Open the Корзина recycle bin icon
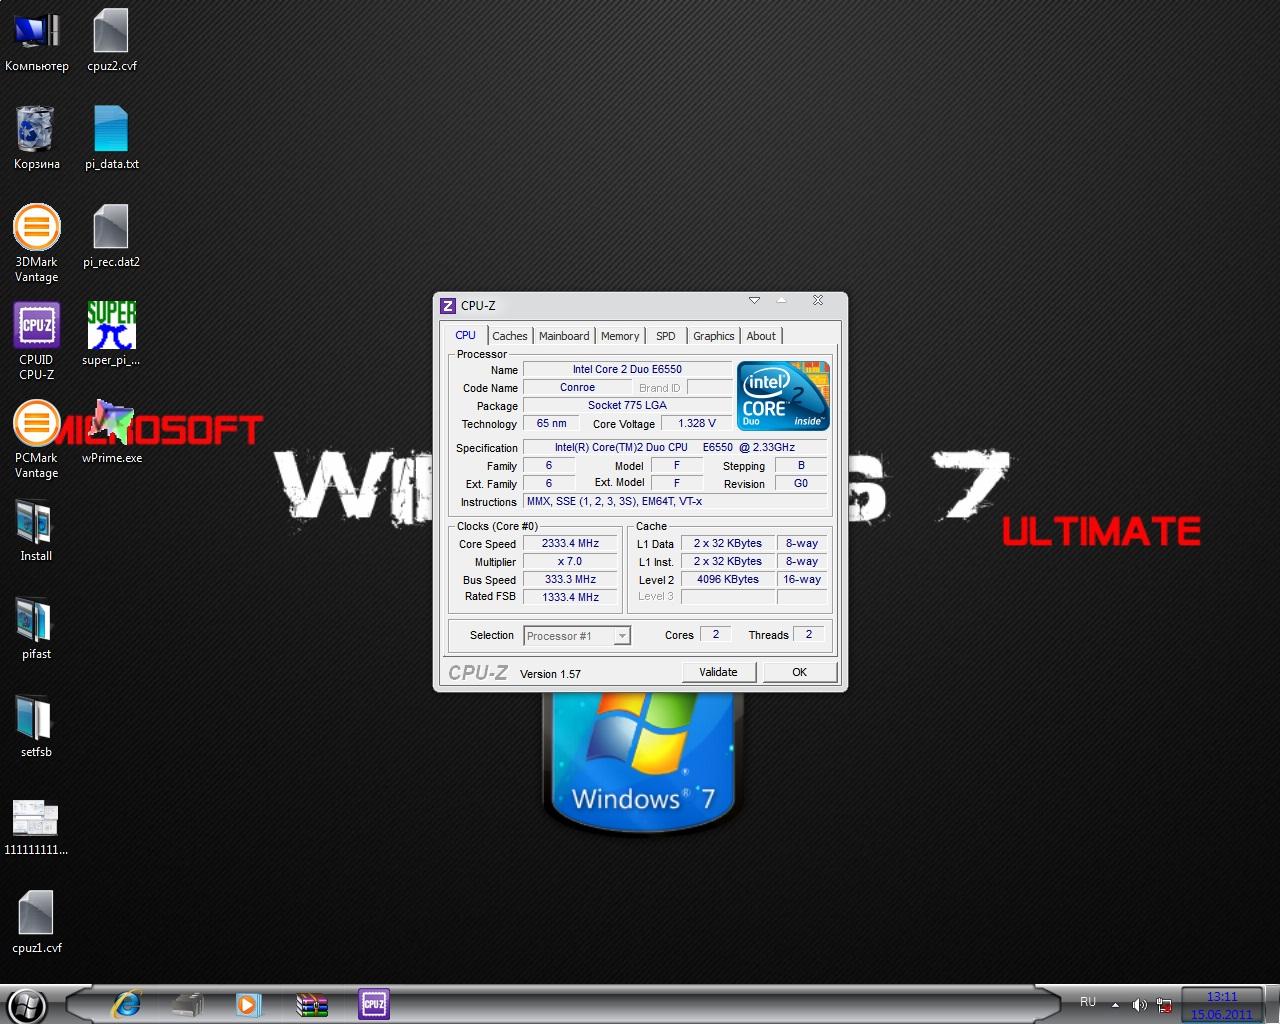The height and width of the screenshot is (1024, 1280). 37,139
